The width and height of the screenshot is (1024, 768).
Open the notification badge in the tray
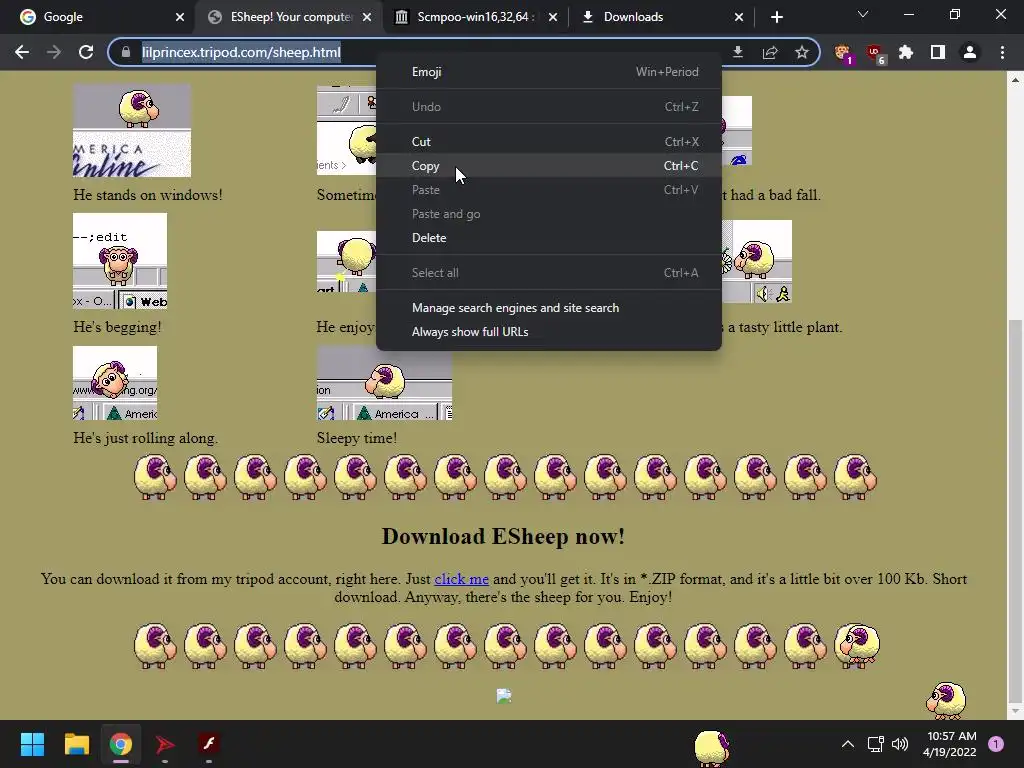coord(996,744)
